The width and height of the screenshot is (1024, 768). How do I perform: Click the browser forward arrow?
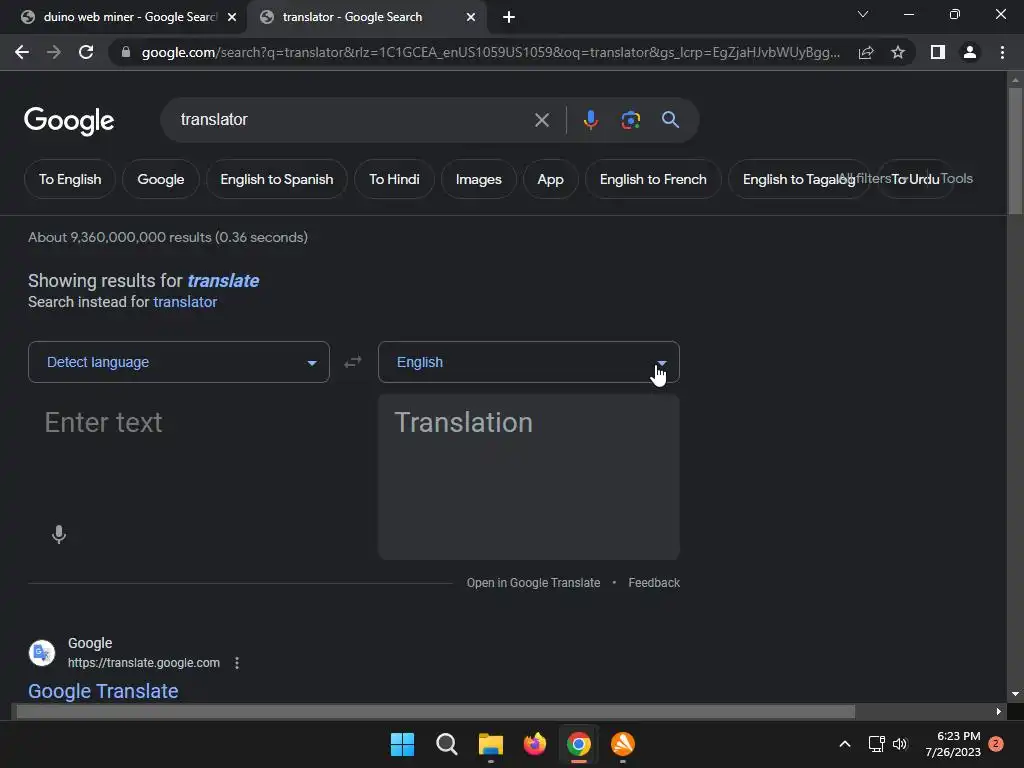point(54,52)
